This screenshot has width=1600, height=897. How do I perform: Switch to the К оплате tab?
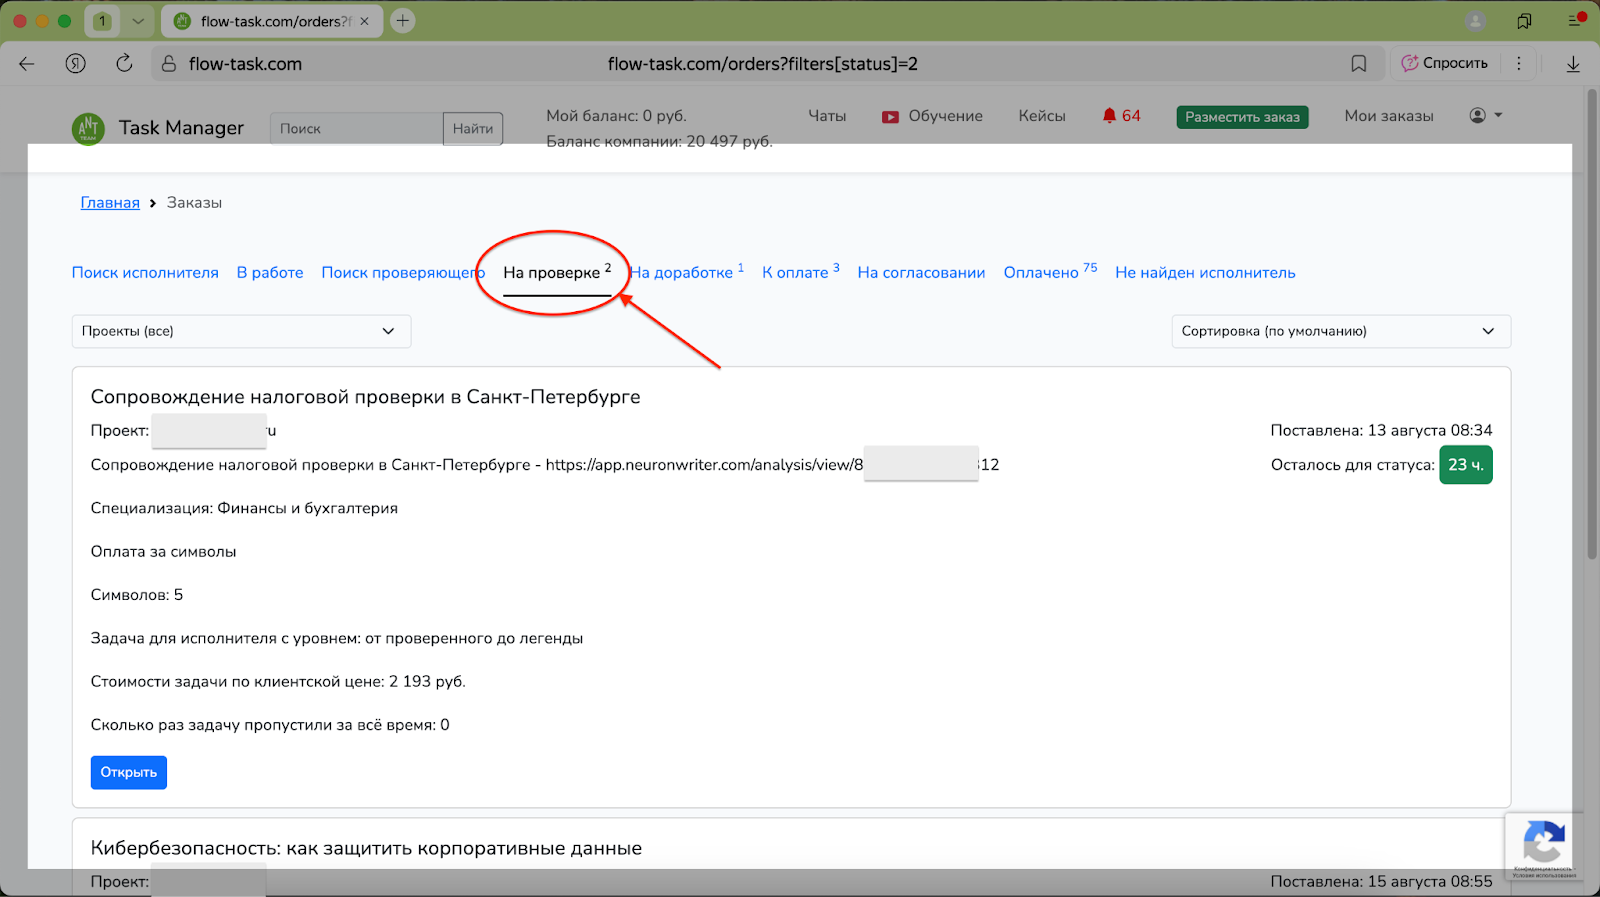click(796, 273)
